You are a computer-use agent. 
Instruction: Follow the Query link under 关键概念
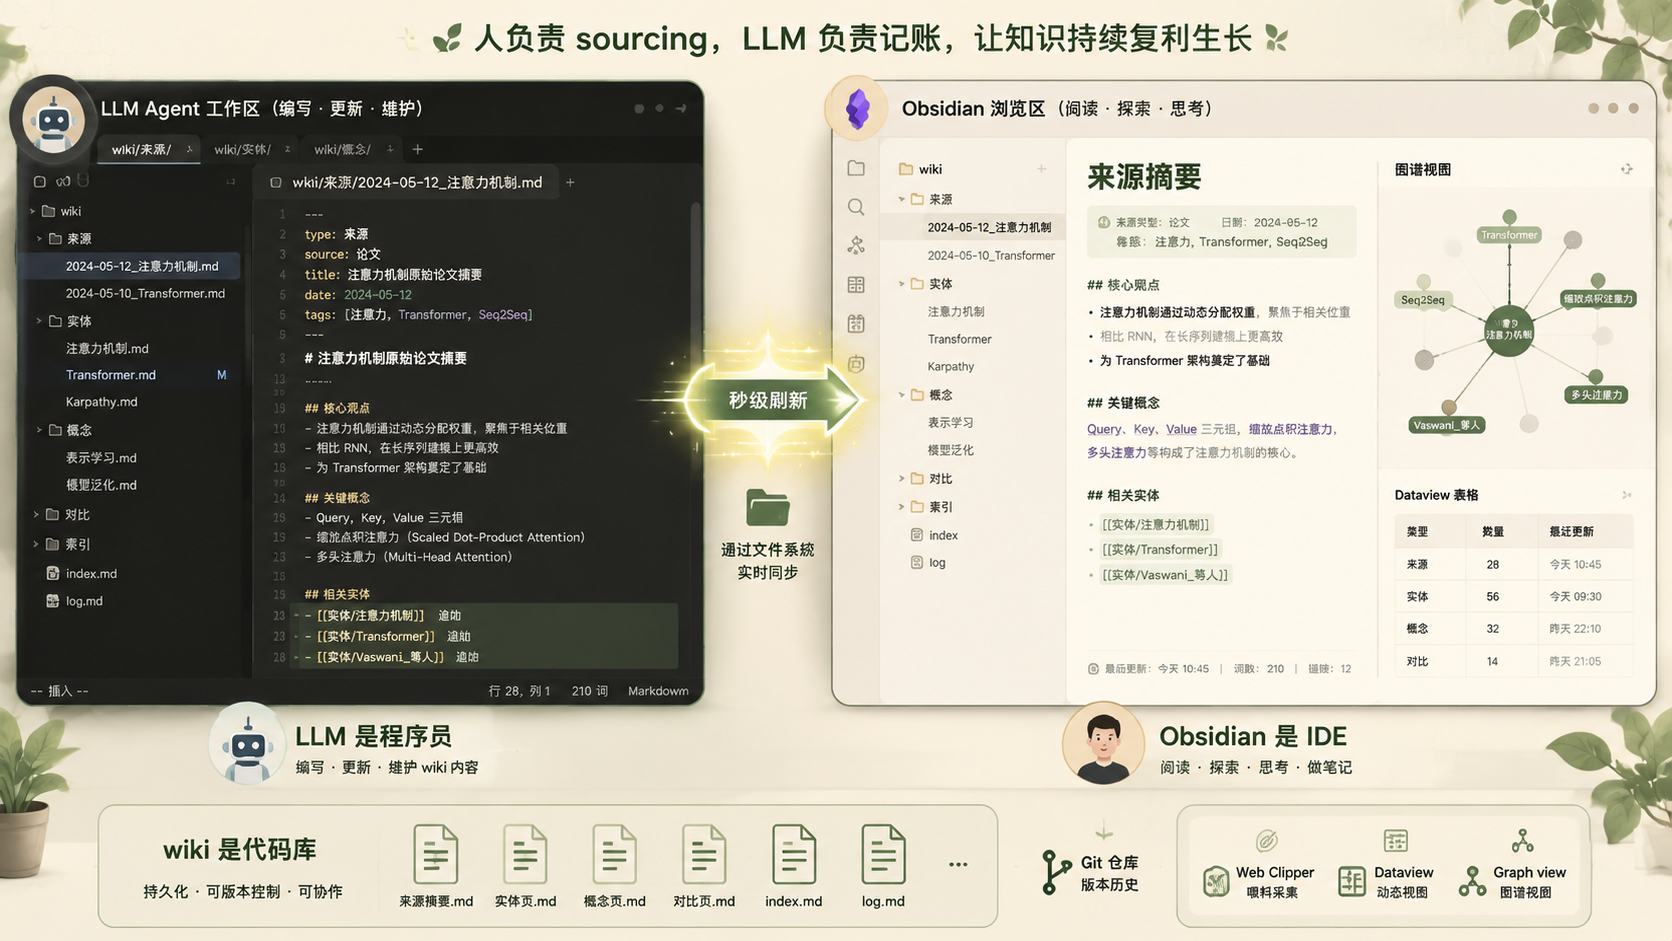[x=1104, y=429]
